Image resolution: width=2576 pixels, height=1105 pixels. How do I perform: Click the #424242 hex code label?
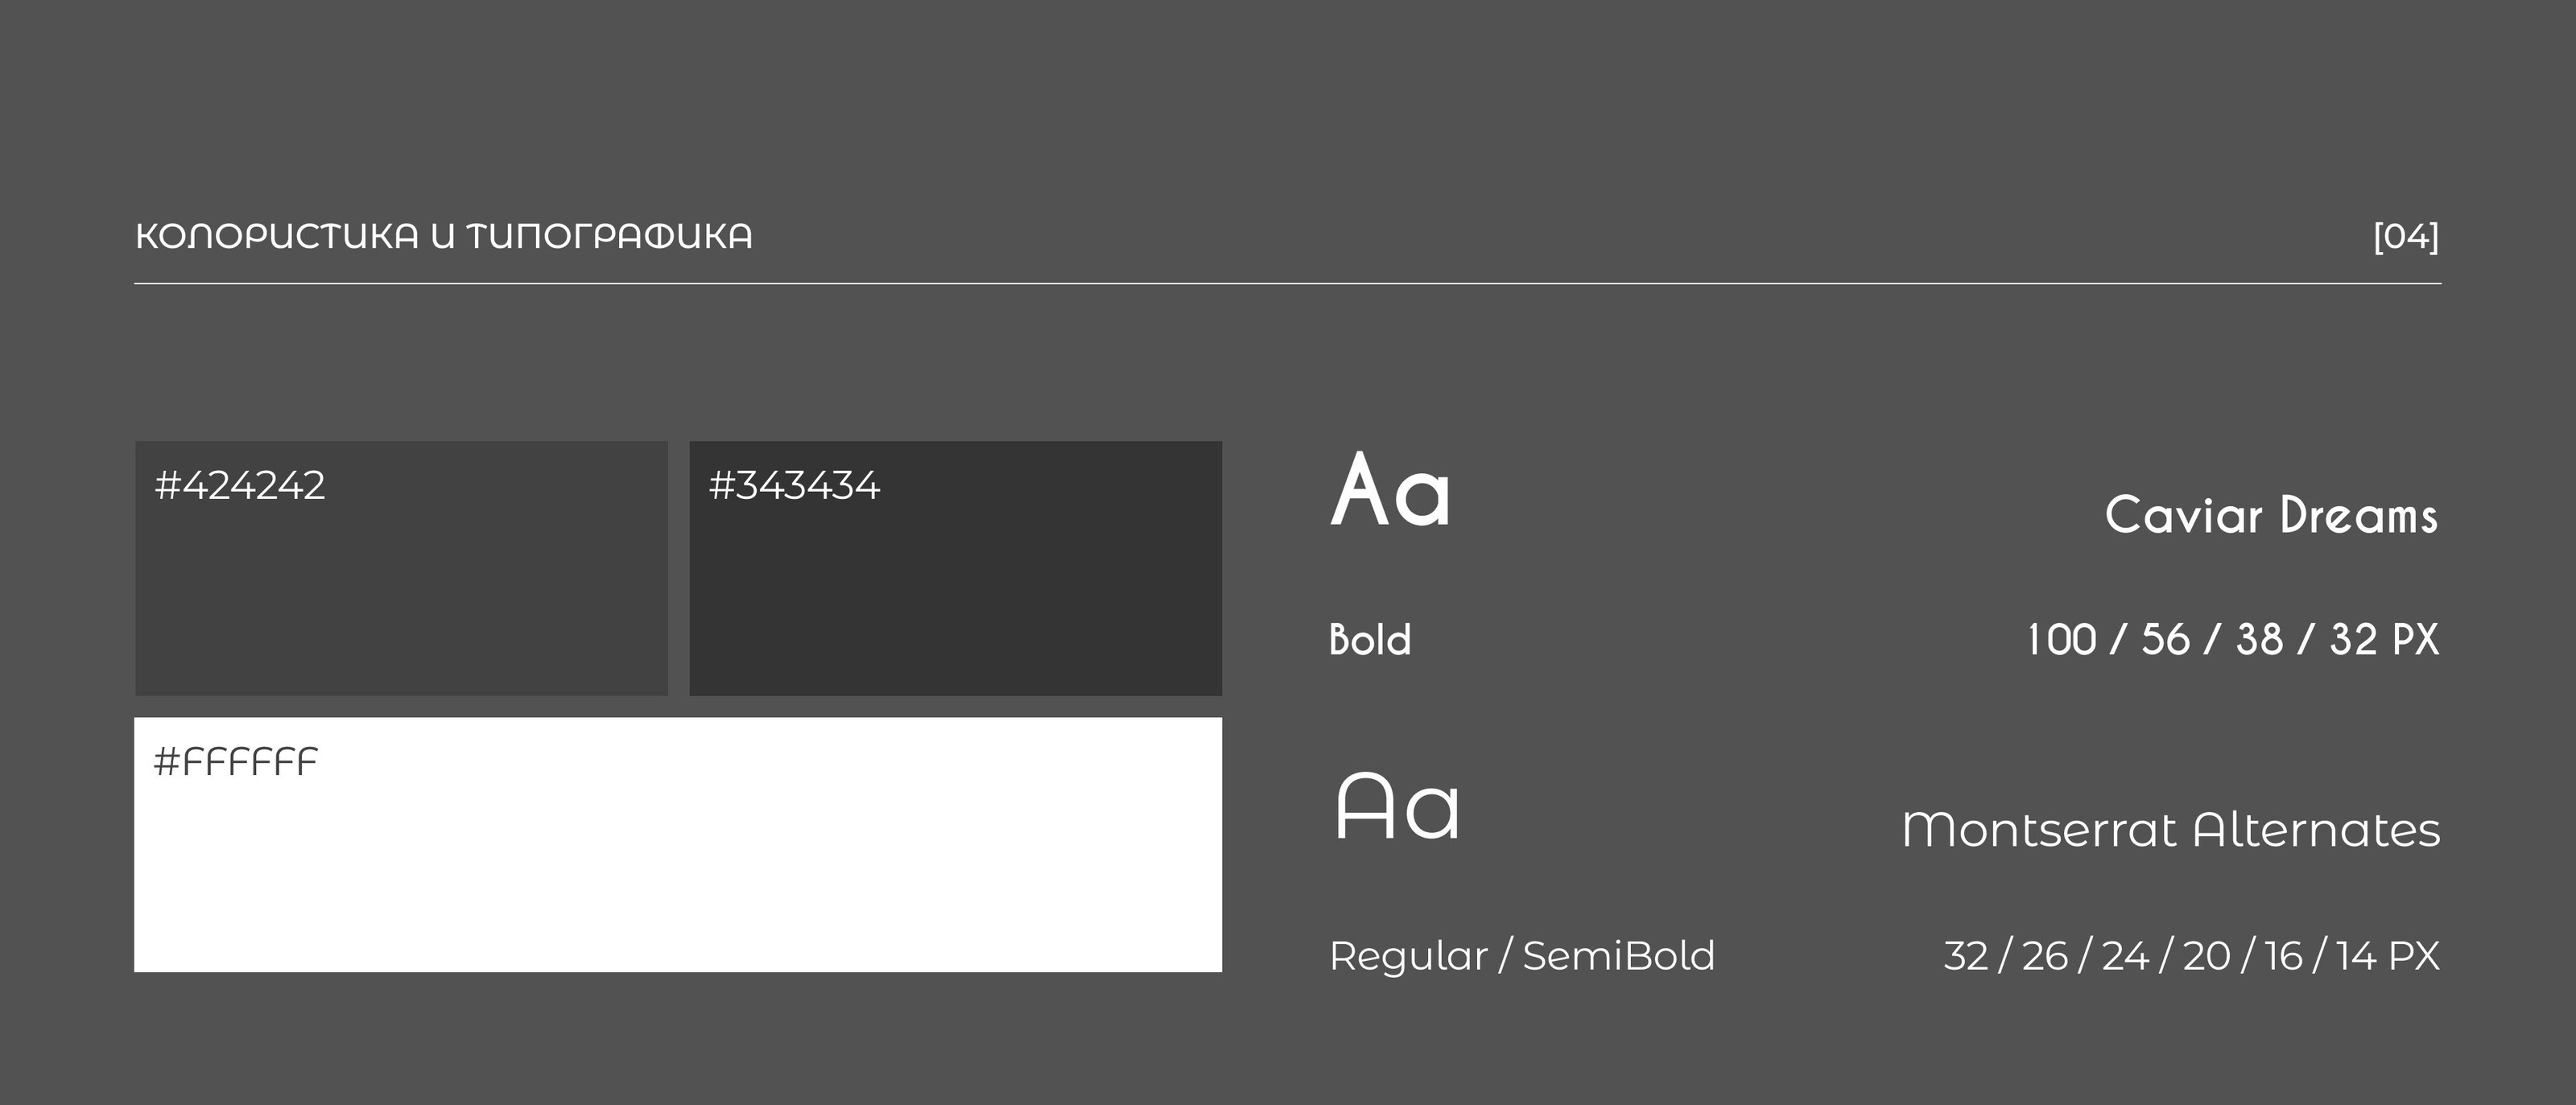point(240,486)
